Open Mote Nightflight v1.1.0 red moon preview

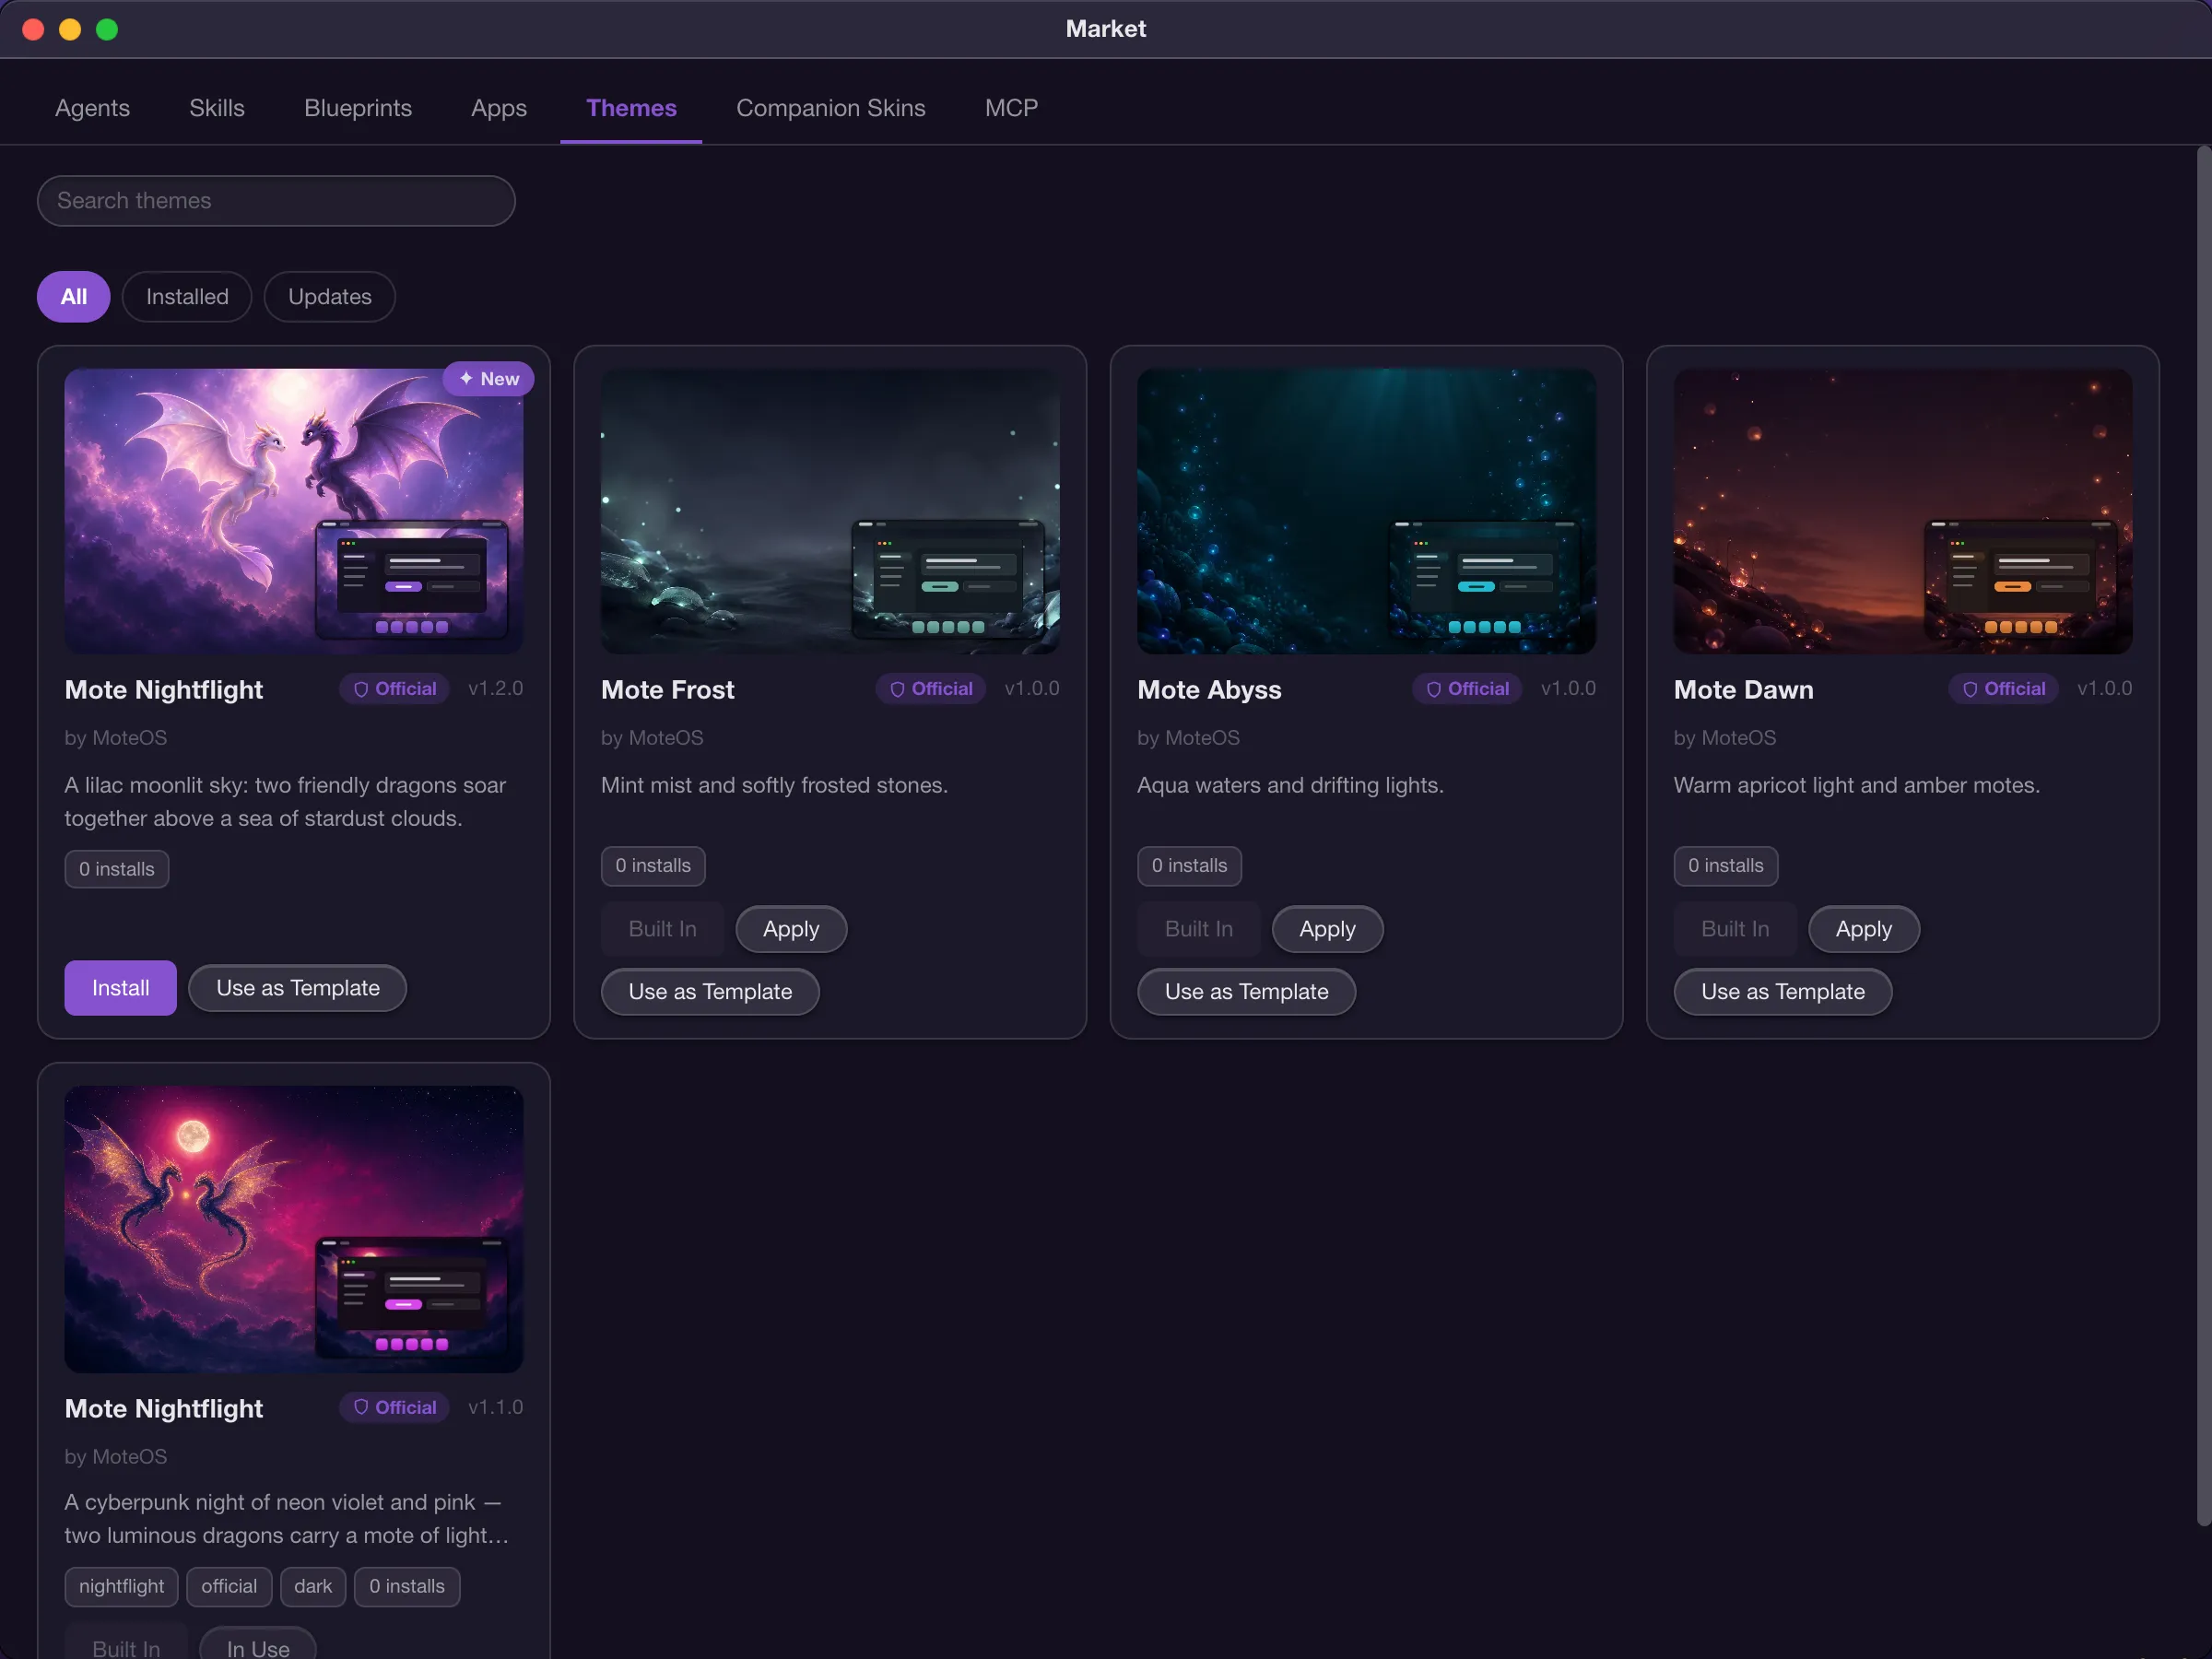[x=294, y=1229]
